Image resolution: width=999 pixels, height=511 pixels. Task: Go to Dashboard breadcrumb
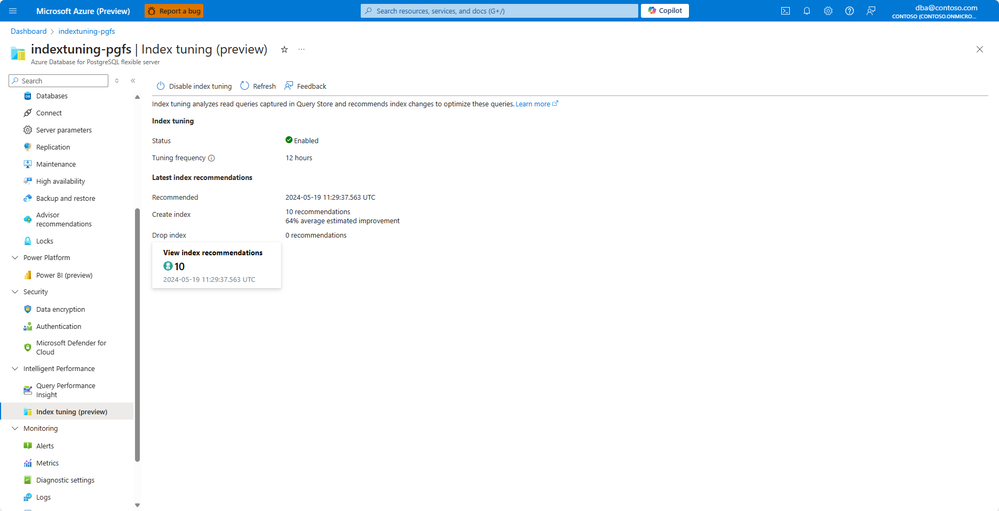pyautogui.click(x=28, y=31)
